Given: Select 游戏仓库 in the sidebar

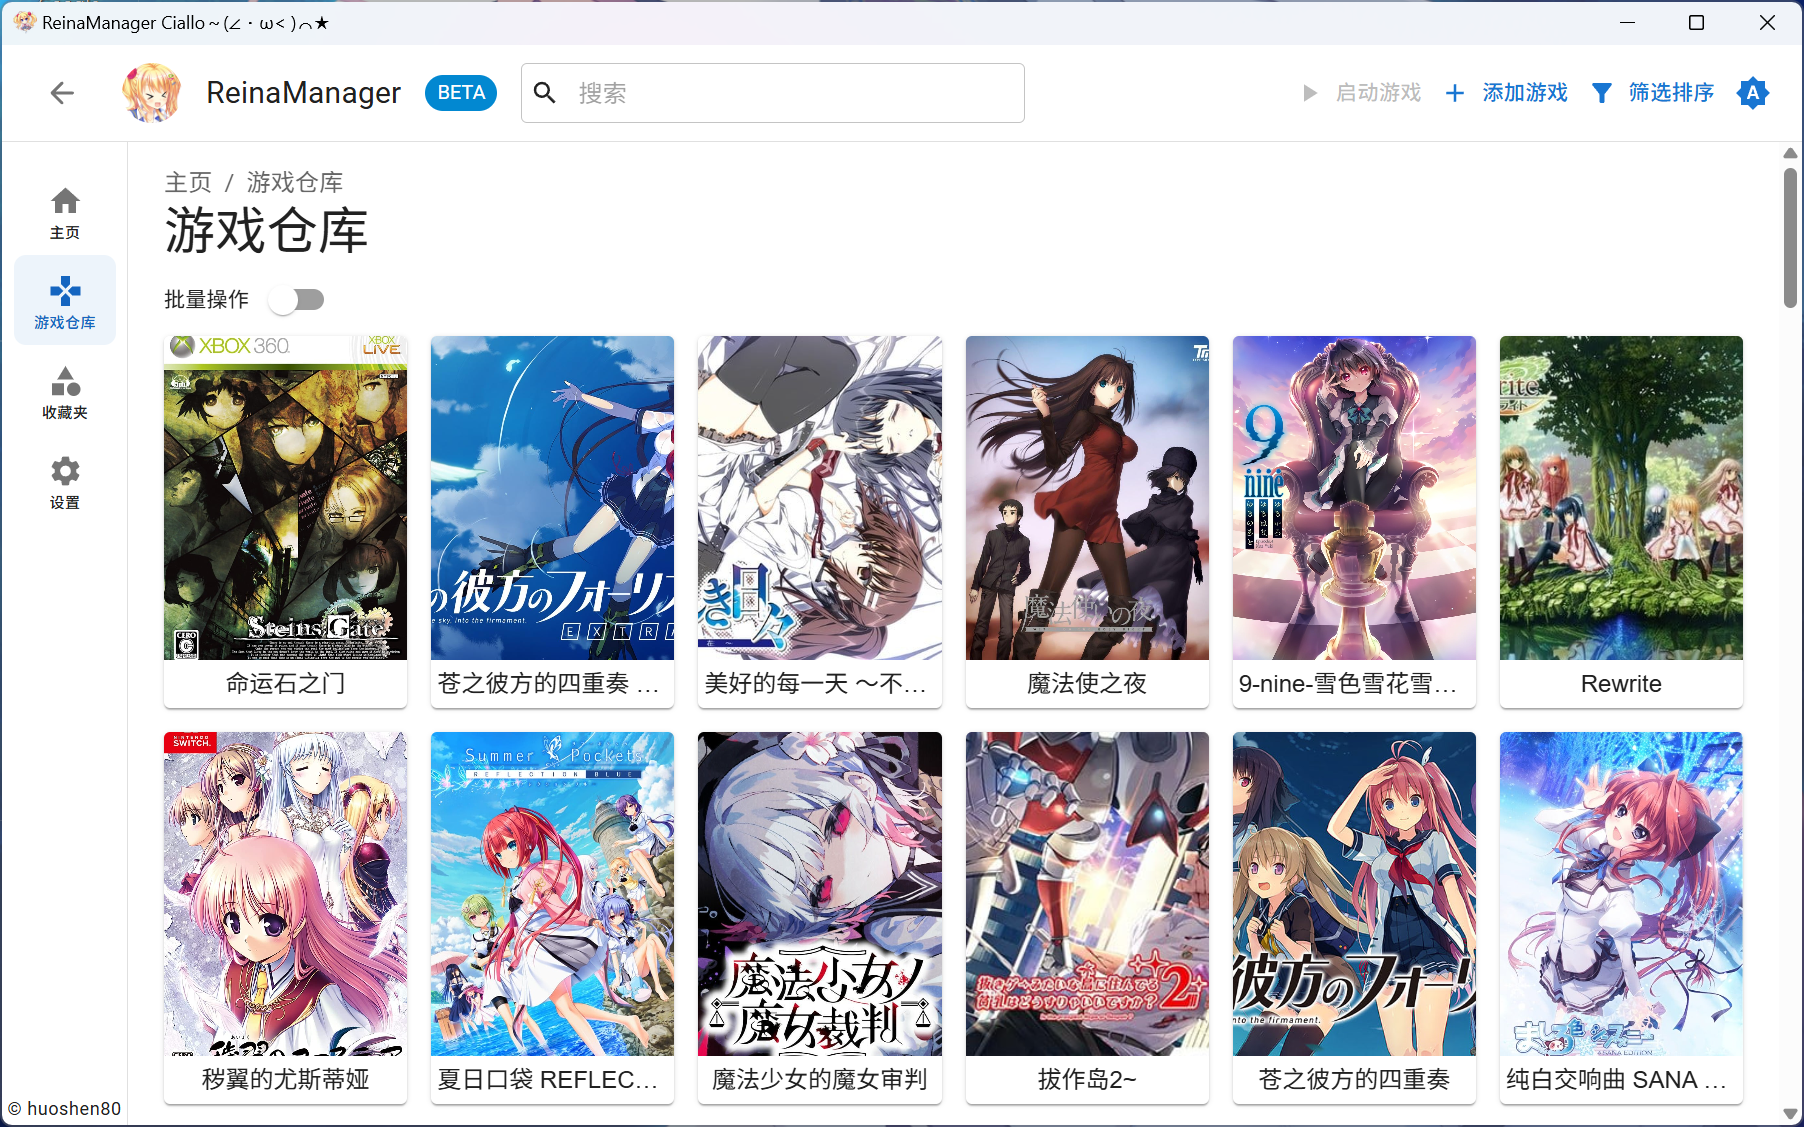Looking at the screenshot, I should 65,301.
